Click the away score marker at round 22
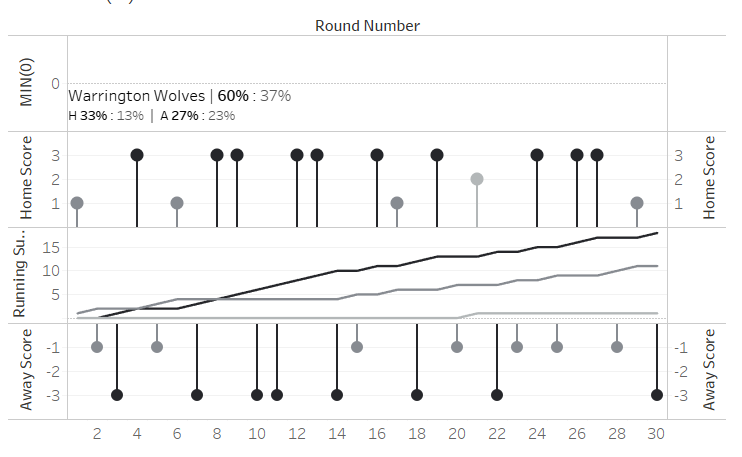The height and width of the screenshot is (457, 742). click(x=497, y=395)
